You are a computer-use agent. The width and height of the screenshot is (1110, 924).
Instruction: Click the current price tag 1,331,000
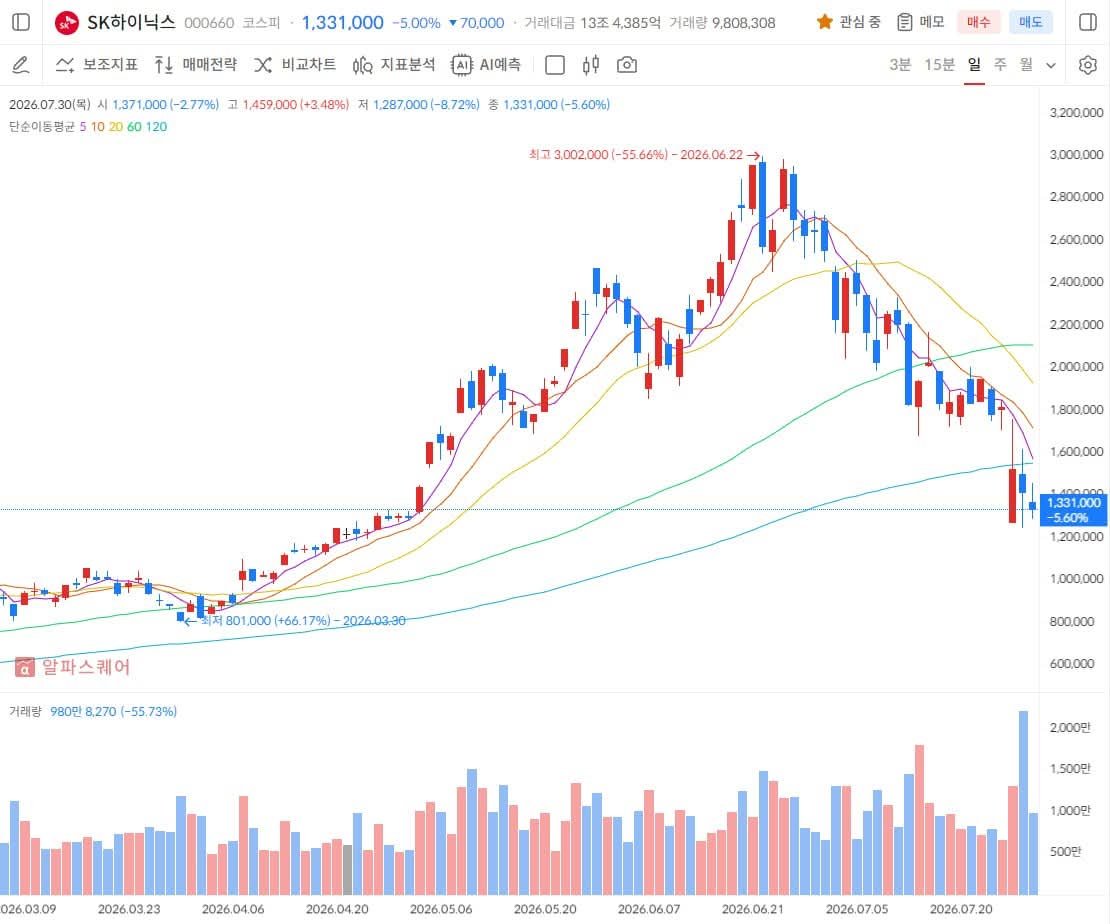tap(1074, 510)
